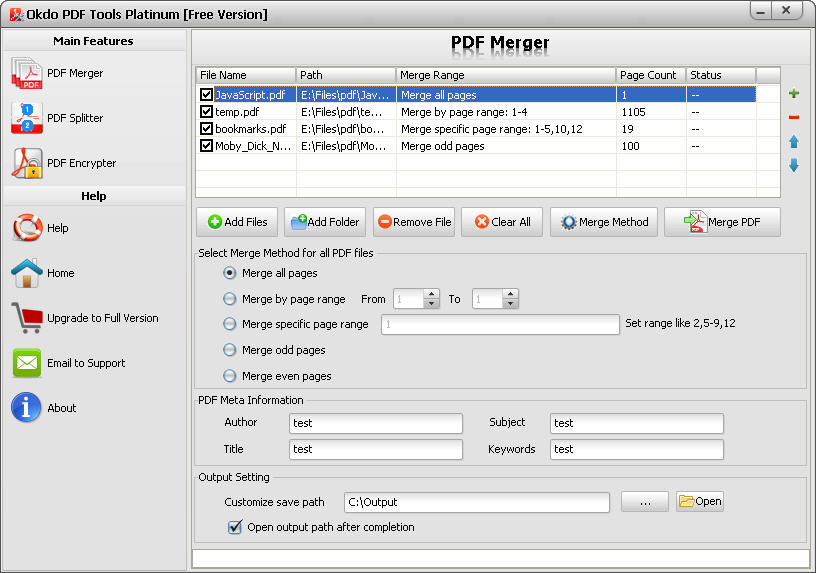Click the Help lifebuoy icon

pyautogui.click(x=27, y=228)
